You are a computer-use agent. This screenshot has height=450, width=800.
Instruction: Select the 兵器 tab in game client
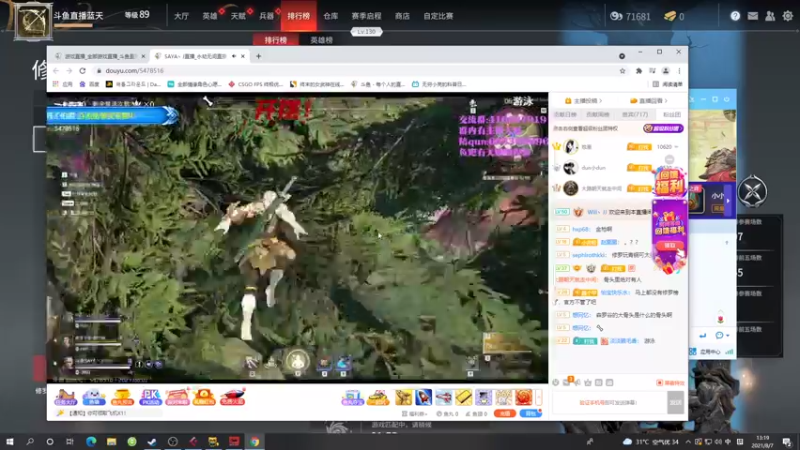(266, 16)
